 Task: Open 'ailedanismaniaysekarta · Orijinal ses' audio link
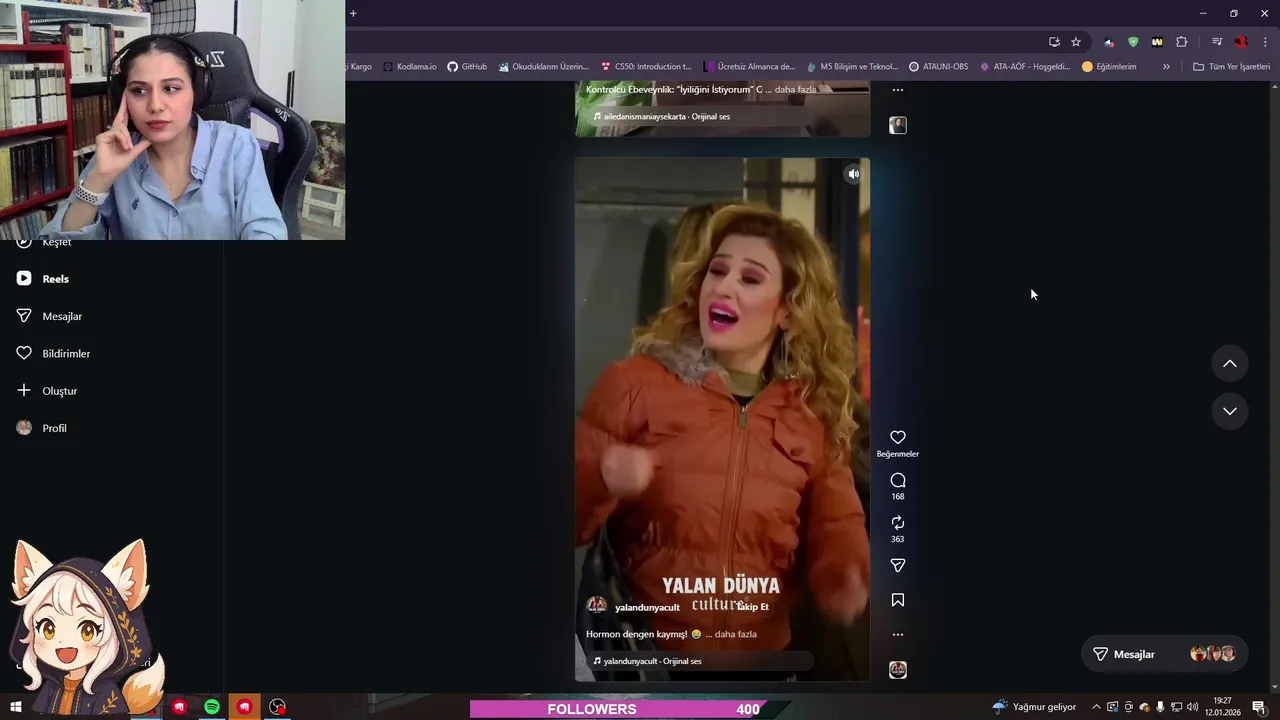[667, 116]
